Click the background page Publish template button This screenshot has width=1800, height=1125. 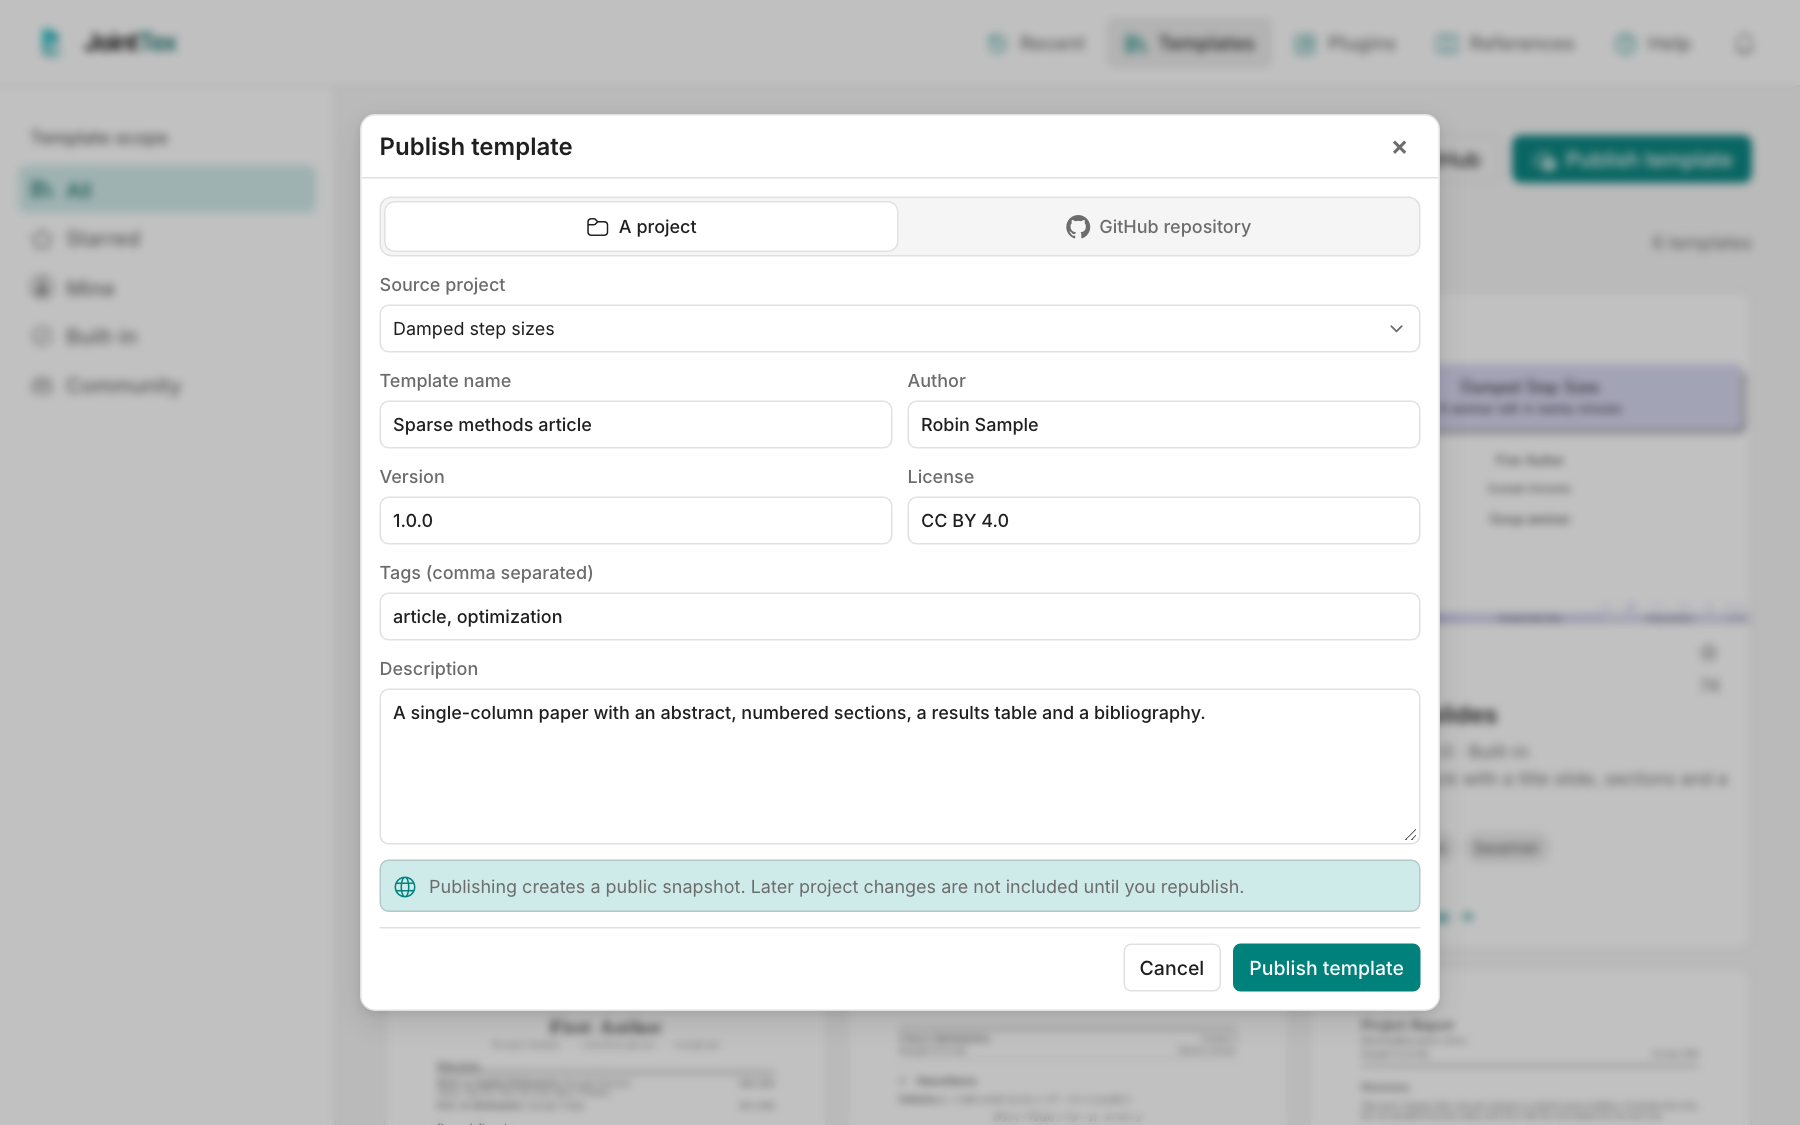pos(1632,160)
